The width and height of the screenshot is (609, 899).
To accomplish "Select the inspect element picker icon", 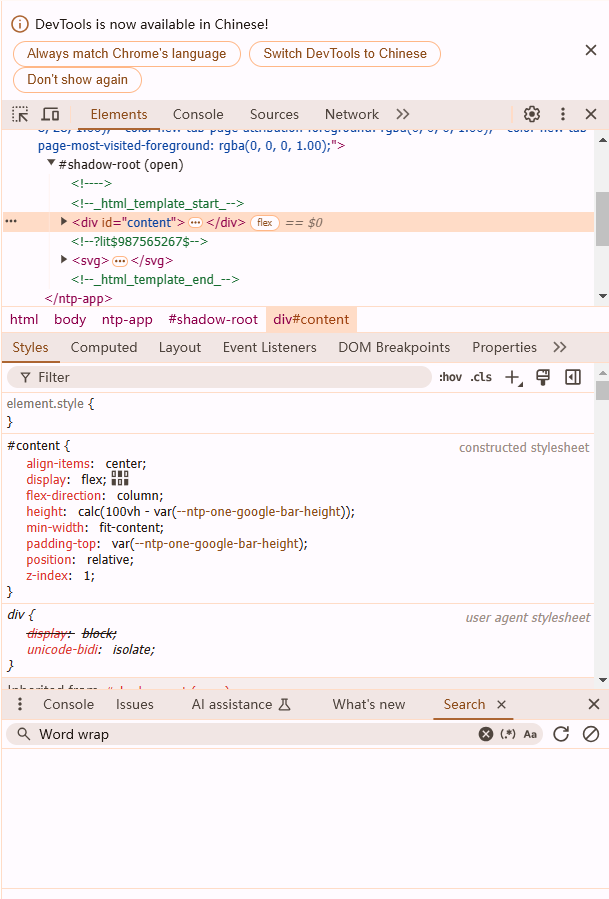I will click(21, 114).
